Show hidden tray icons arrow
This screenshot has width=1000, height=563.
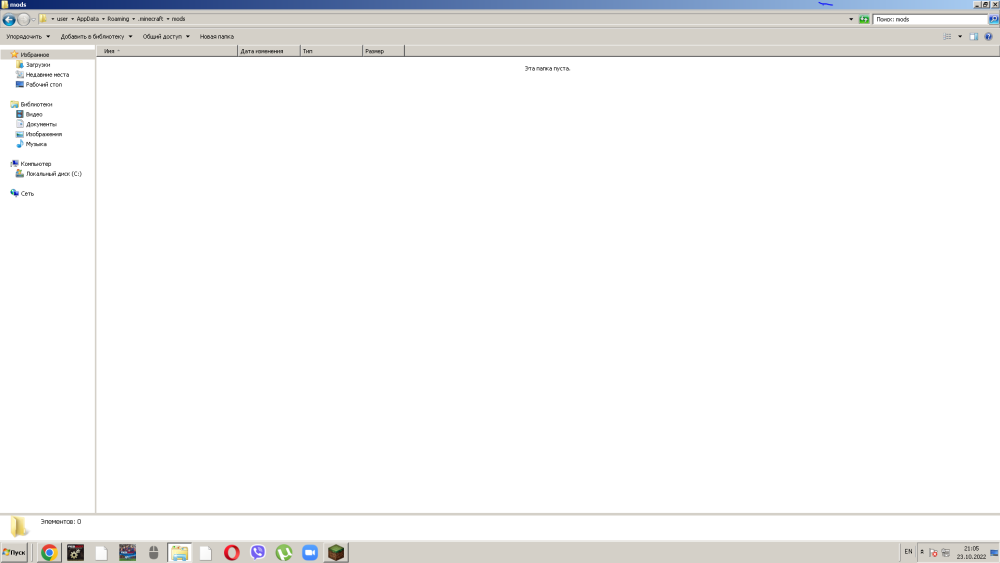pos(922,552)
